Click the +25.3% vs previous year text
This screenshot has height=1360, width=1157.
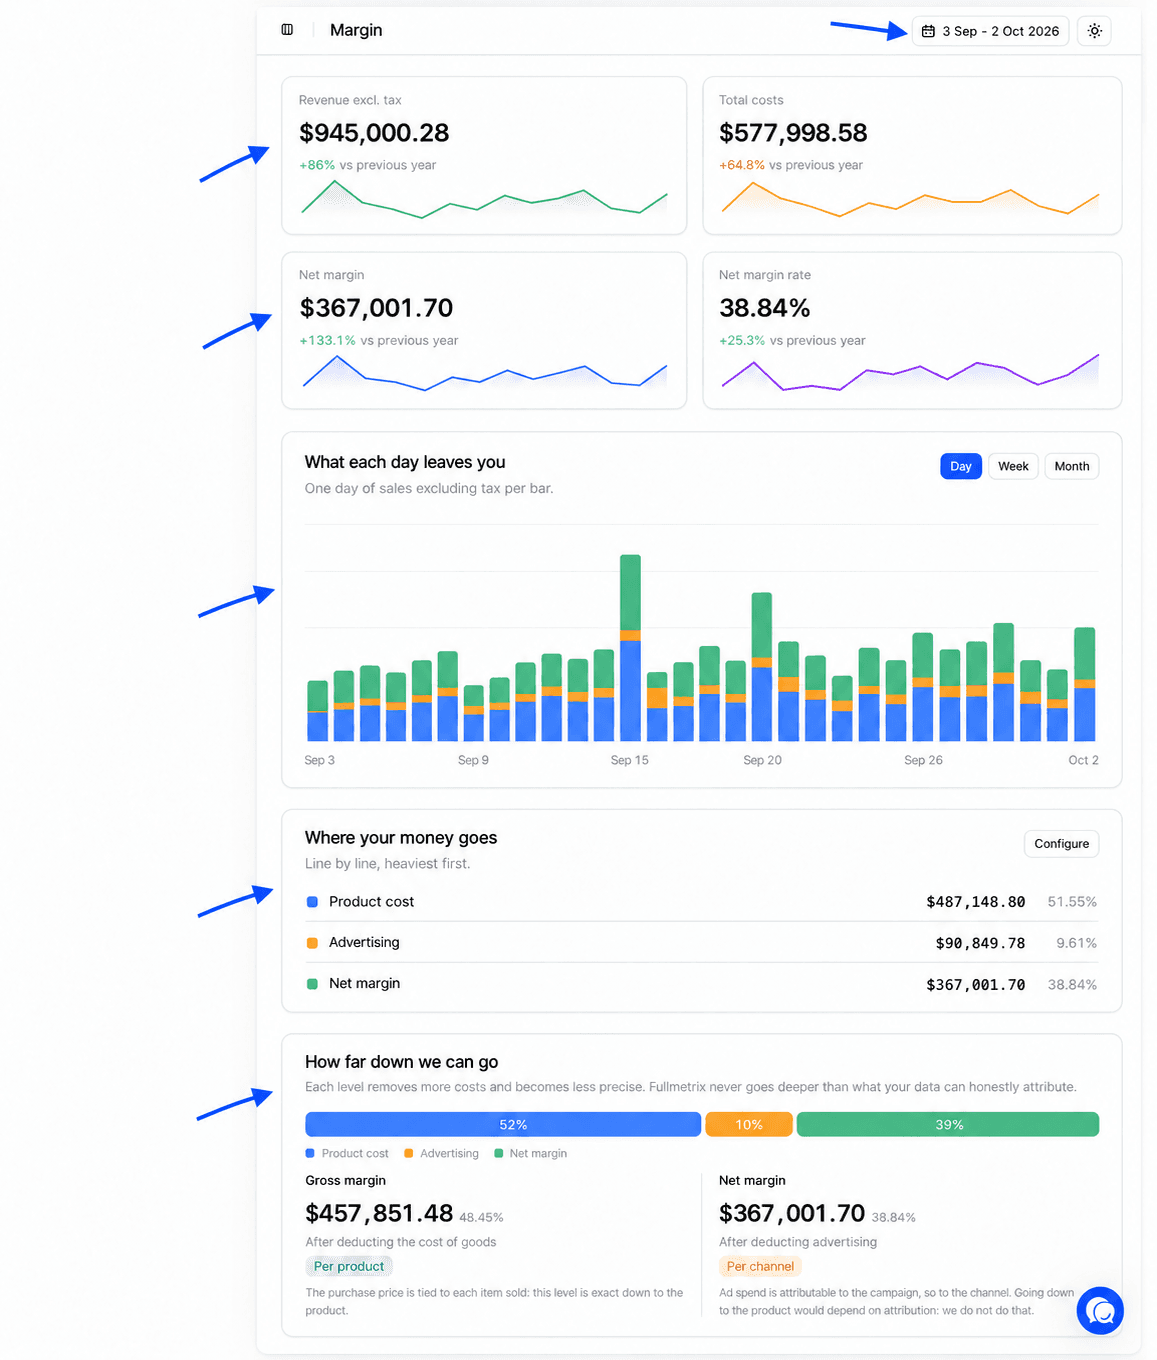click(792, 340)
